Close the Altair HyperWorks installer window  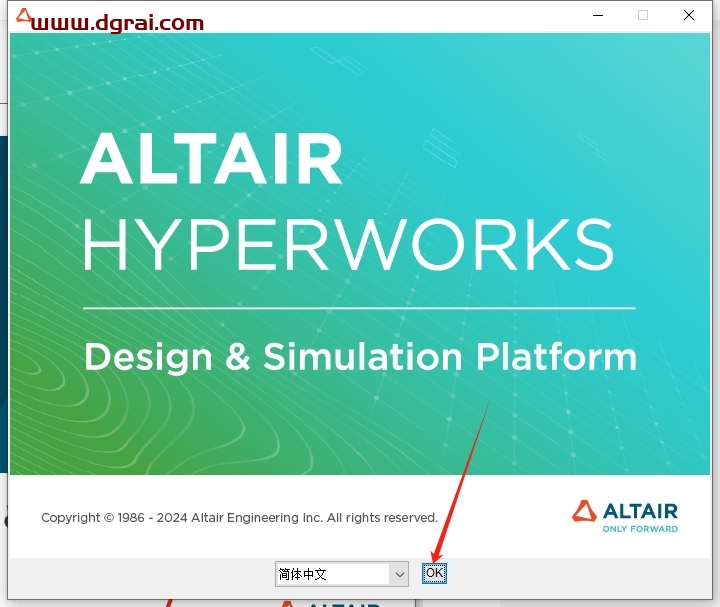coord(689,15)
